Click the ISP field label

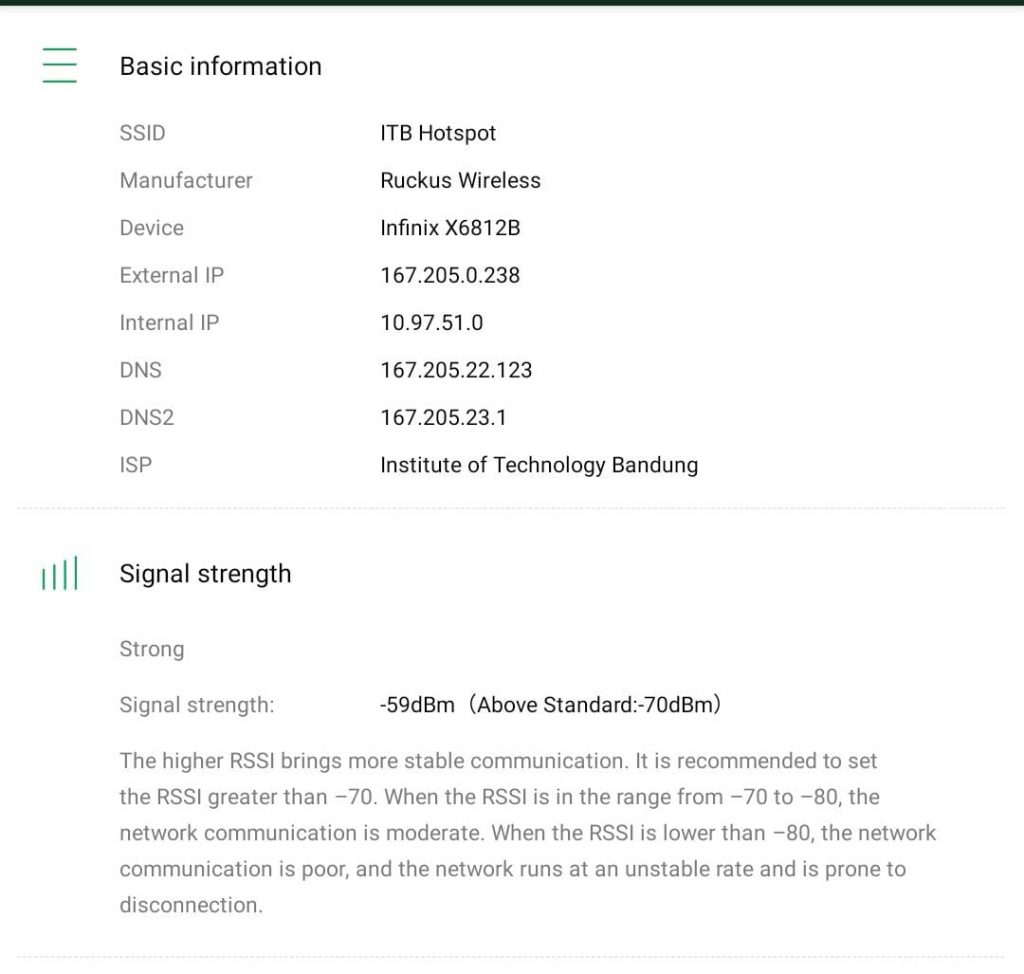pyautogui.click(x=136, y=465)
